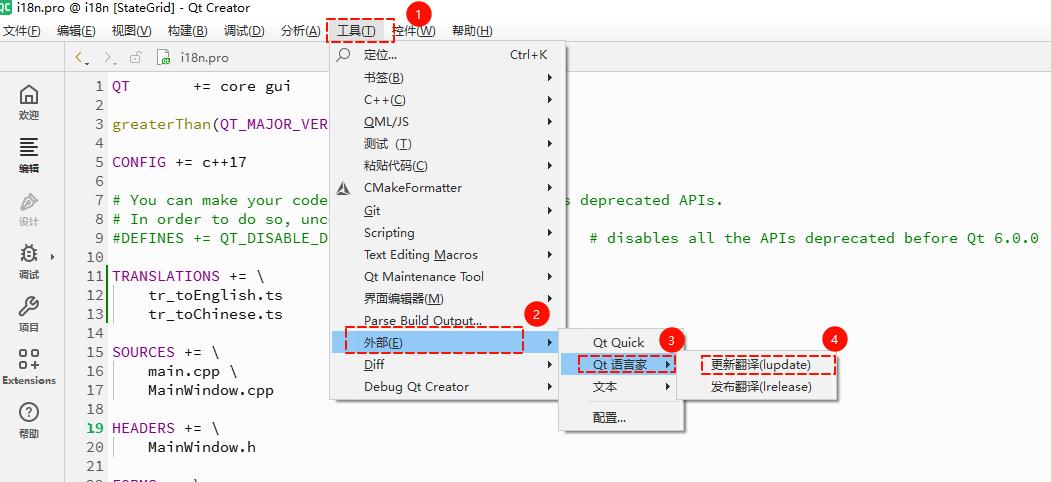Open the 设计 (Design) mode
The height and width of the screenshot is (482, 1051).
[29, 210]
